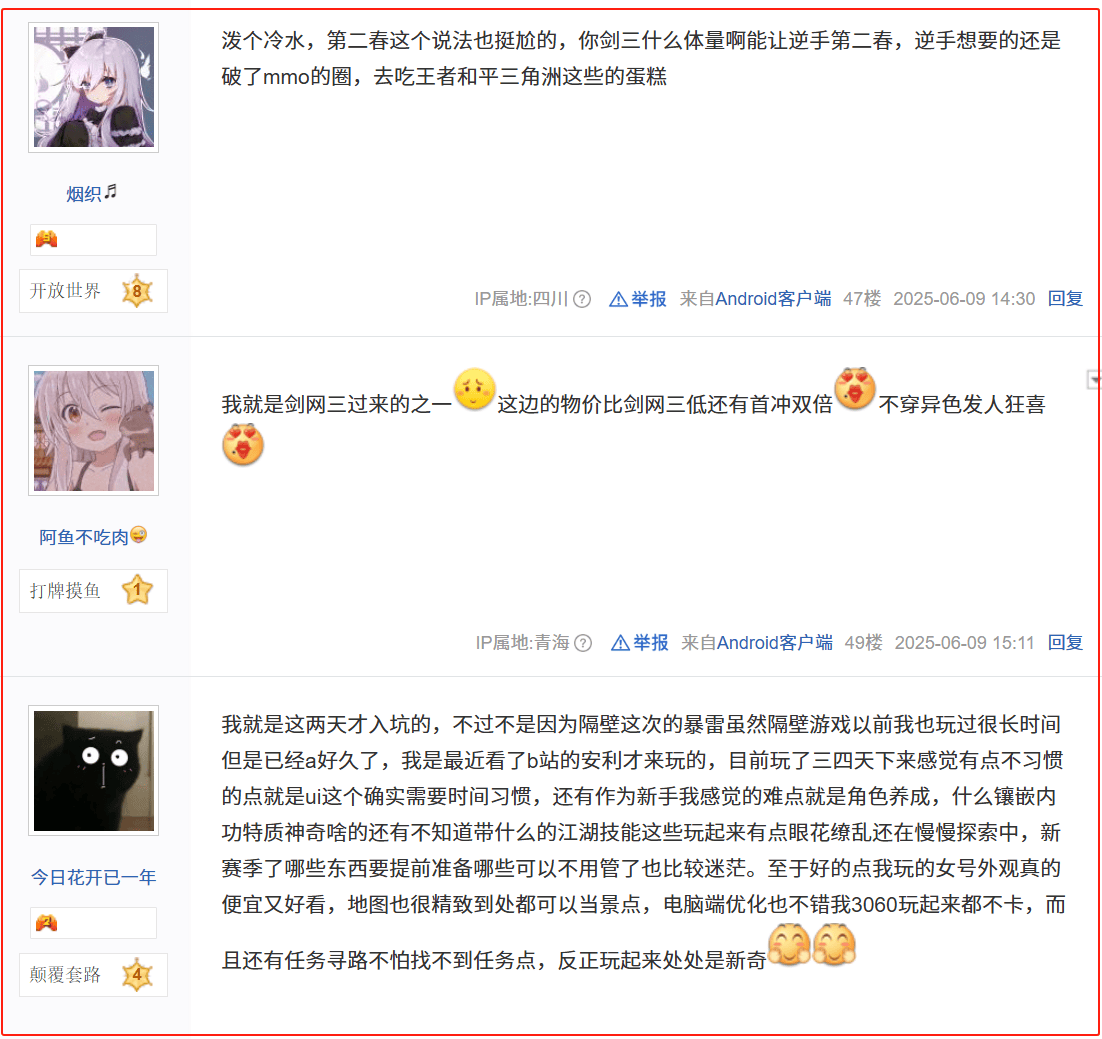Image resolution: width=1102 pixels, height=1039 pixels.
Task: Open 阿鱼不吃肉's anime avatar thumbnail
Action: 93,430
